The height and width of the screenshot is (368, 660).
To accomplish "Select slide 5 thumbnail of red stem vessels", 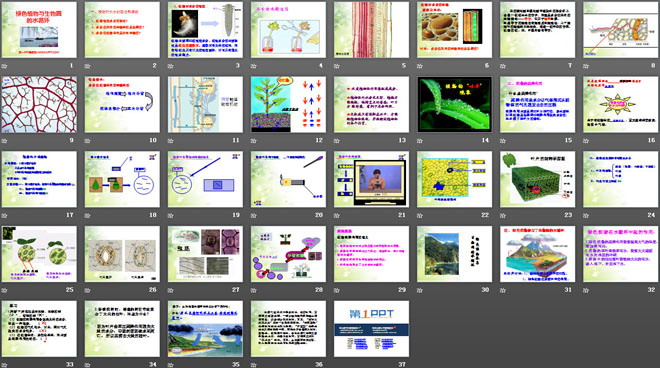I will tap(371, 30).
